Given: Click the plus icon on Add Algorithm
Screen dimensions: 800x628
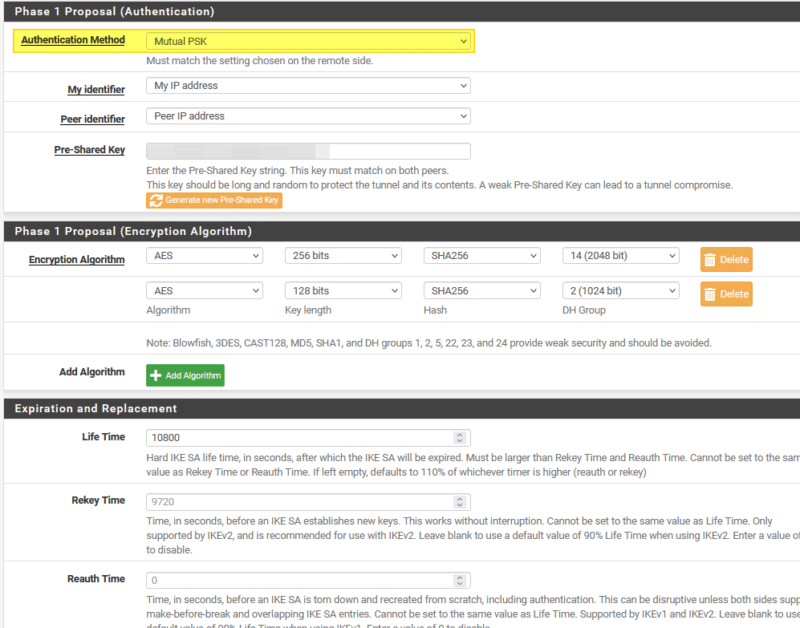Looking at the screenshot, I should pos(156,375).
